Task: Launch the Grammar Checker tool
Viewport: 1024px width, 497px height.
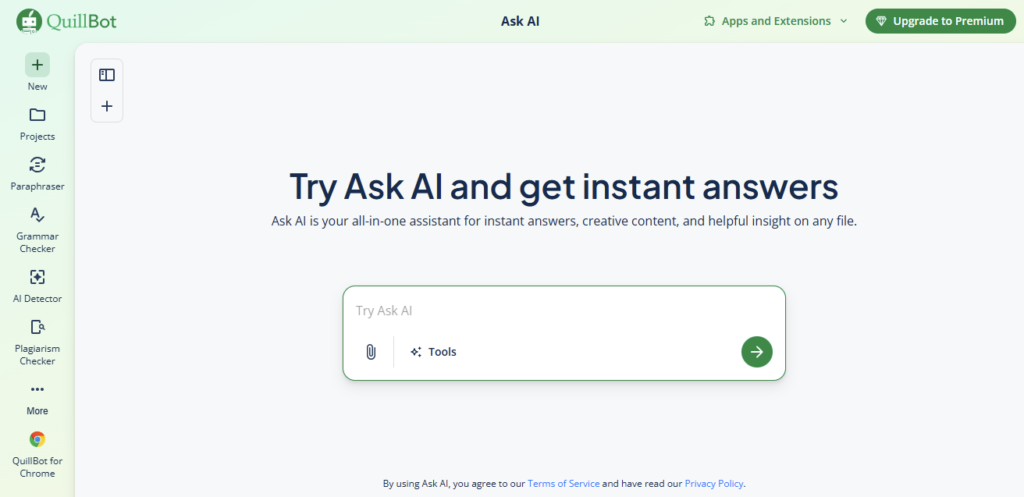Action: click(x=37, y=215)
